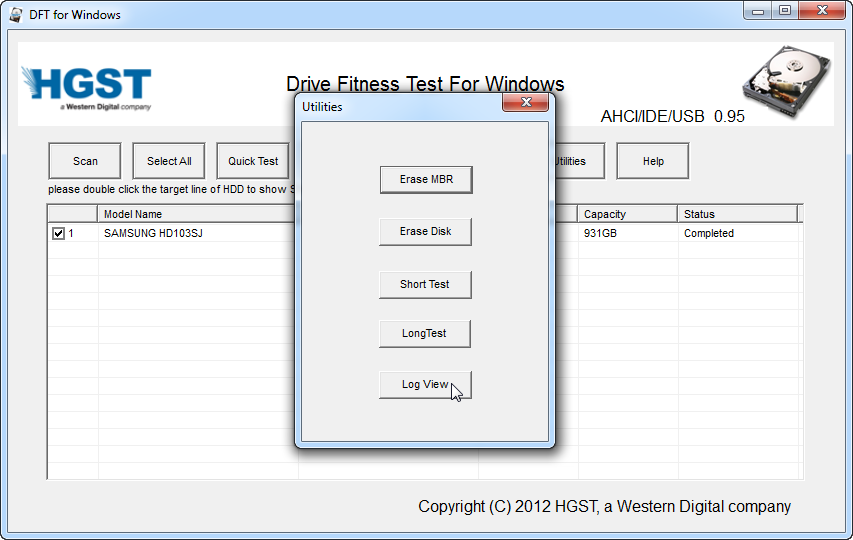Close the DFT for Windows window
Screen dimensions: 853x540
click(x=823, y=10)
